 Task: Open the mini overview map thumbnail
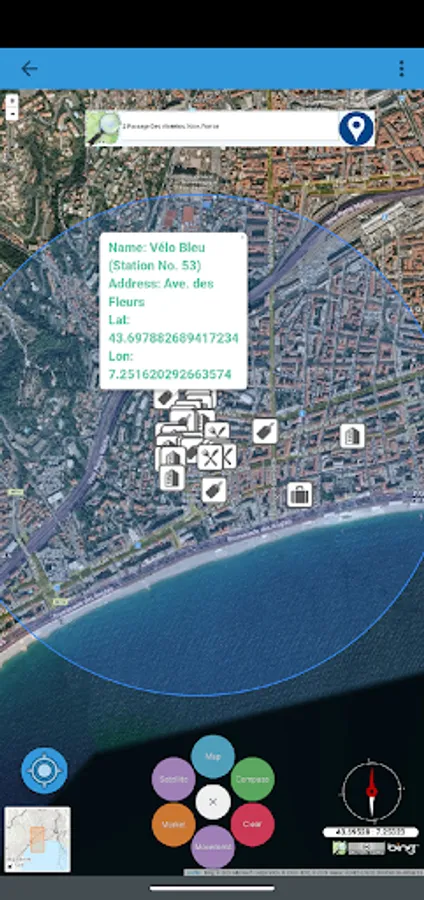coord(37,839)
